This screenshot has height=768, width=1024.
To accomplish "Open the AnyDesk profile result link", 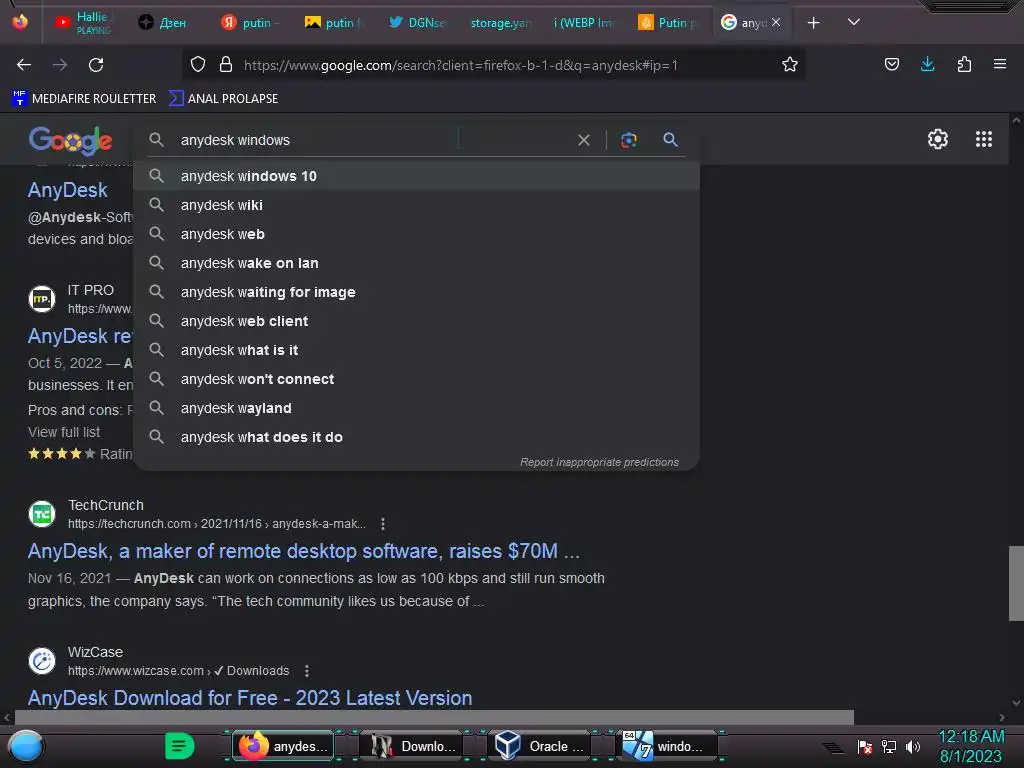I will (67, 190).
